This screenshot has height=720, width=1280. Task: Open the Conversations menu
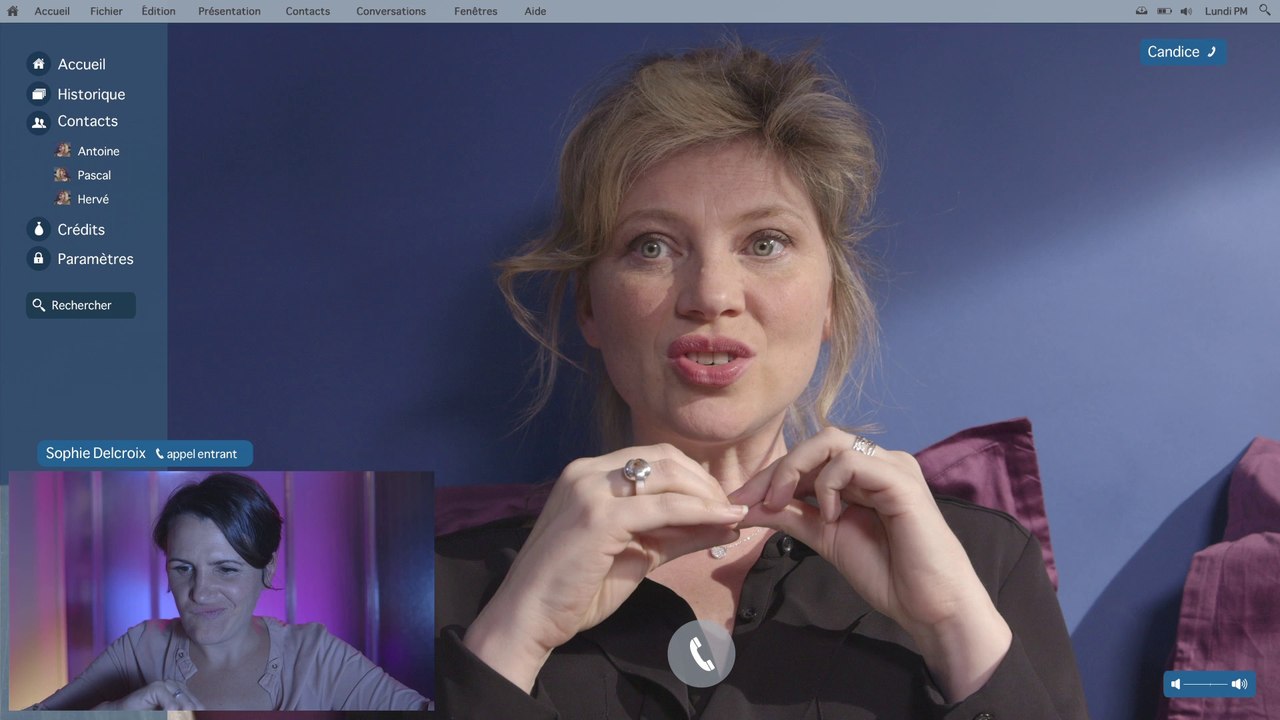pyautogui.click(x=391, y=11)
